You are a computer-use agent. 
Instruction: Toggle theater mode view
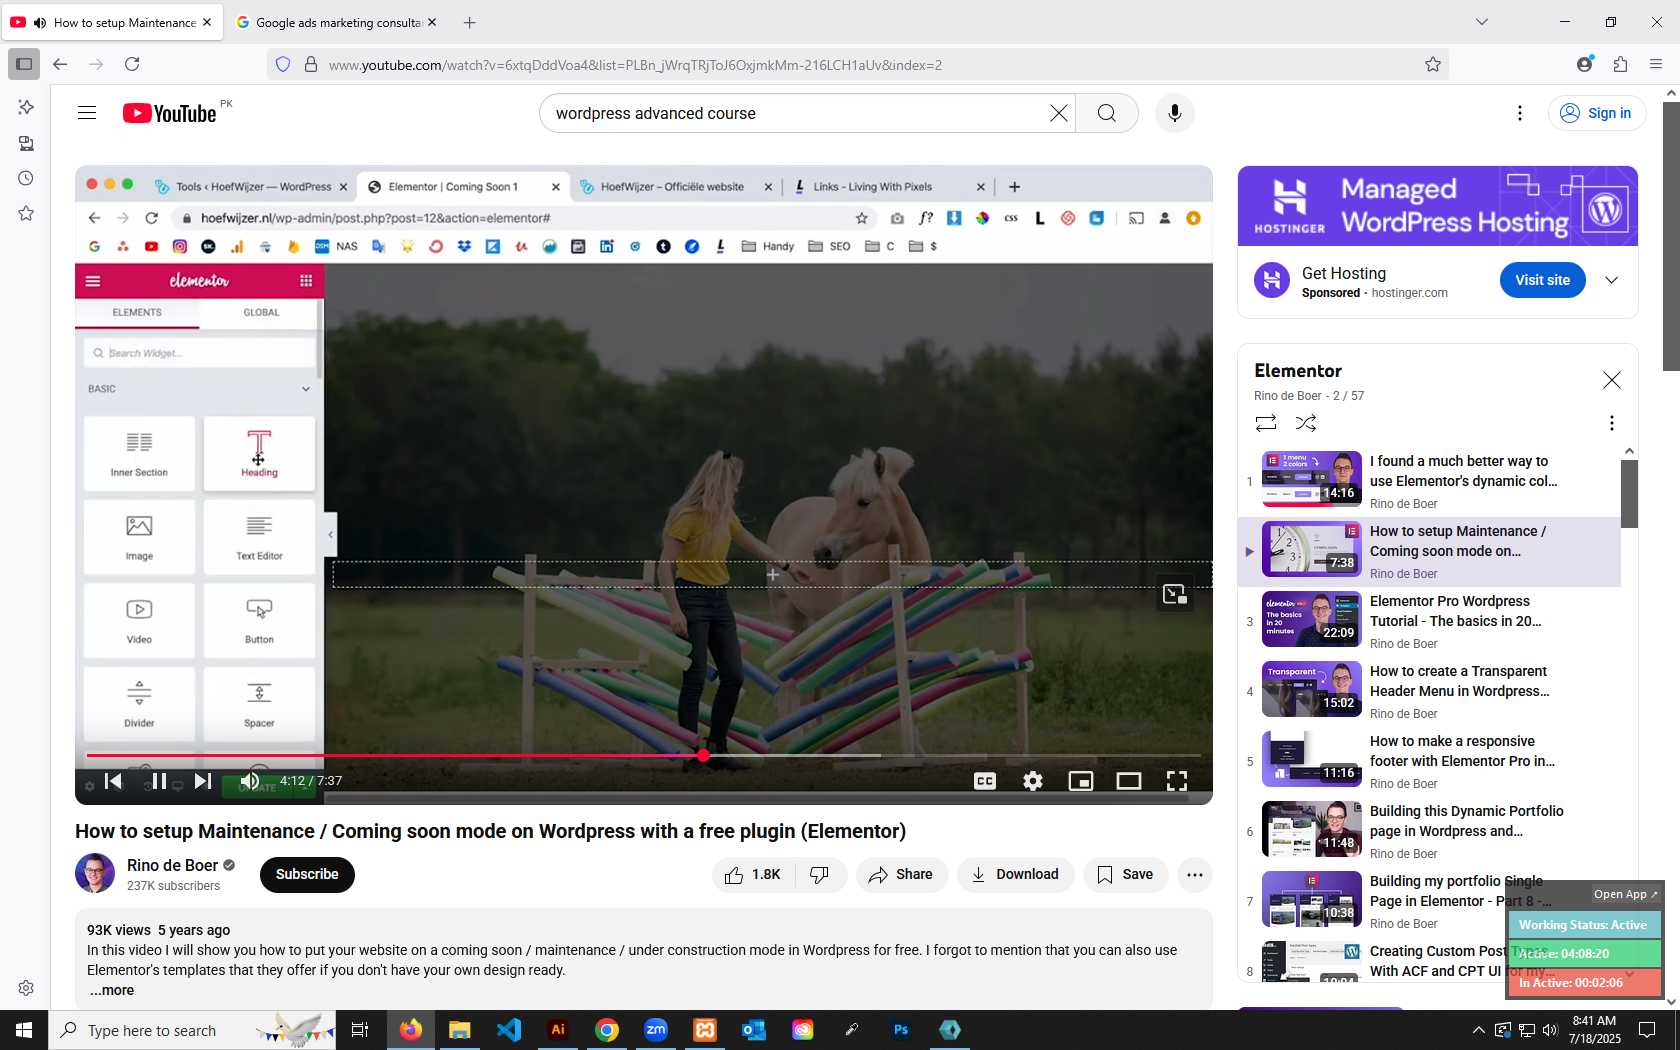[x=1129, y=781]
